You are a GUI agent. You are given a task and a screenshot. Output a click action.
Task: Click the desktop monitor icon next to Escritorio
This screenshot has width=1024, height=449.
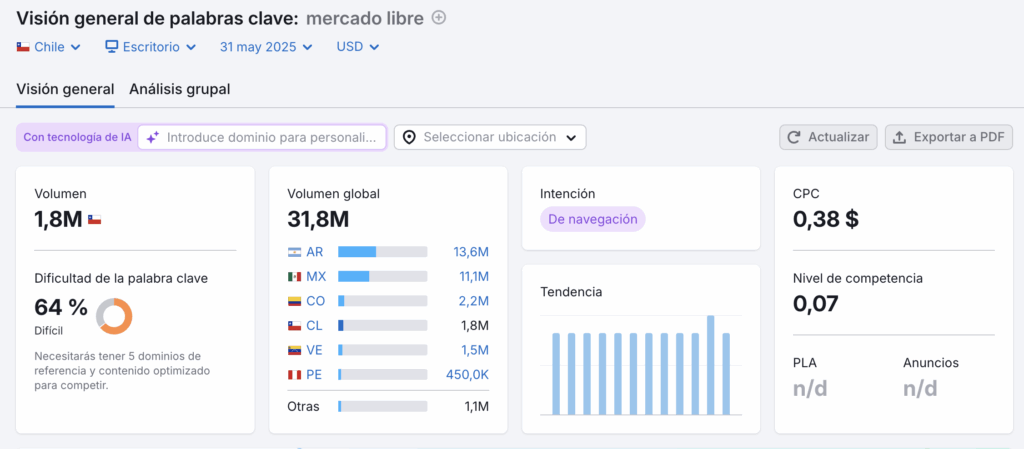tap(112, 47)
